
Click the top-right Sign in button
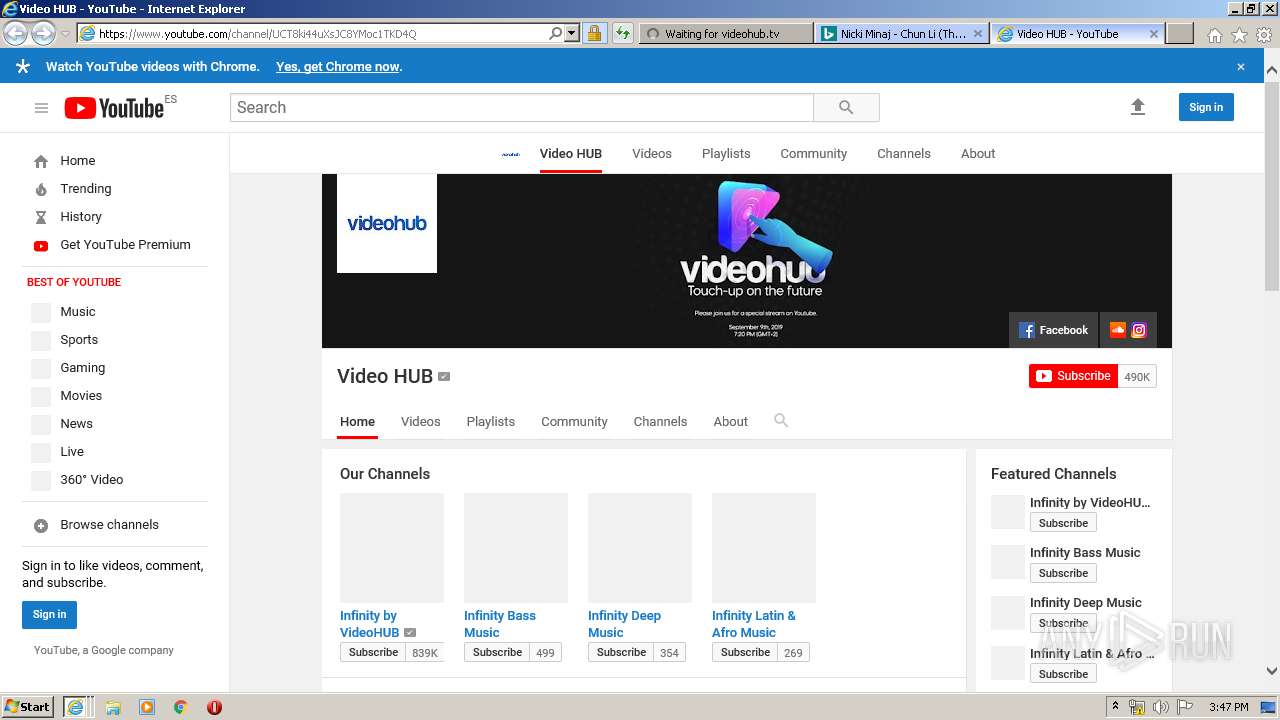[1206, 108]
